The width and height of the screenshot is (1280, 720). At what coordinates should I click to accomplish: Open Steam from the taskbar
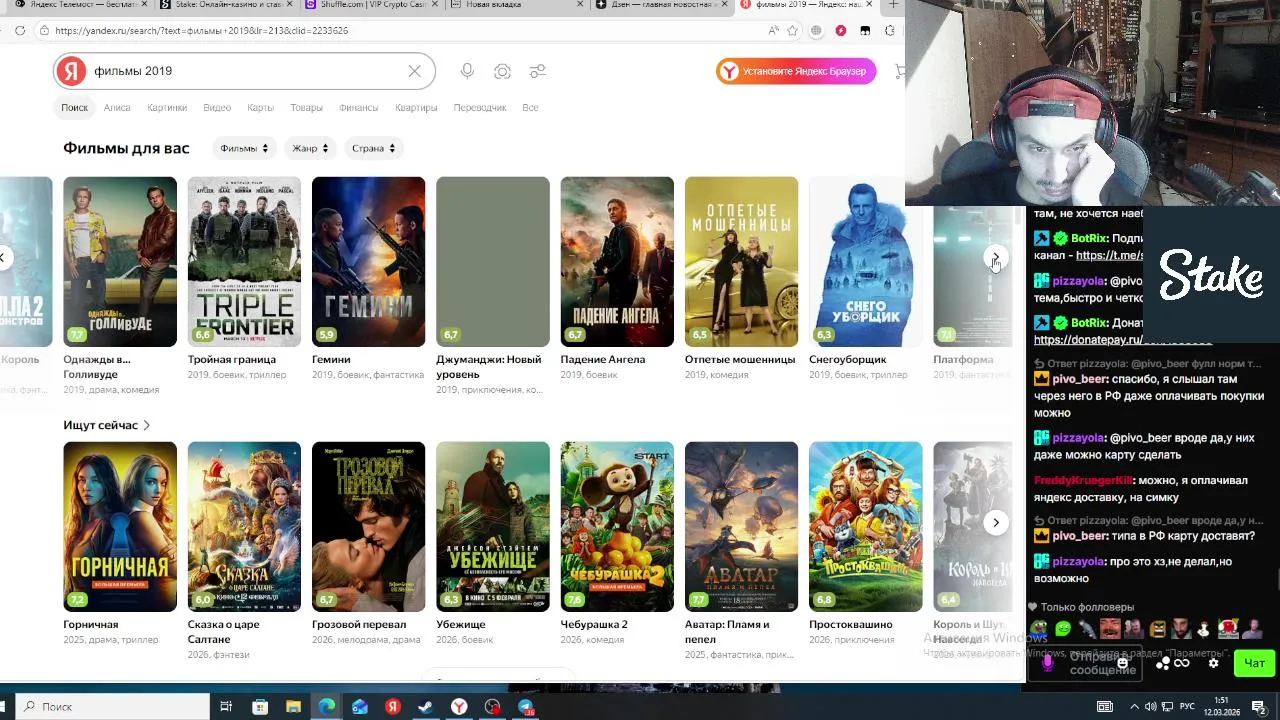click(x=425, y=707)
